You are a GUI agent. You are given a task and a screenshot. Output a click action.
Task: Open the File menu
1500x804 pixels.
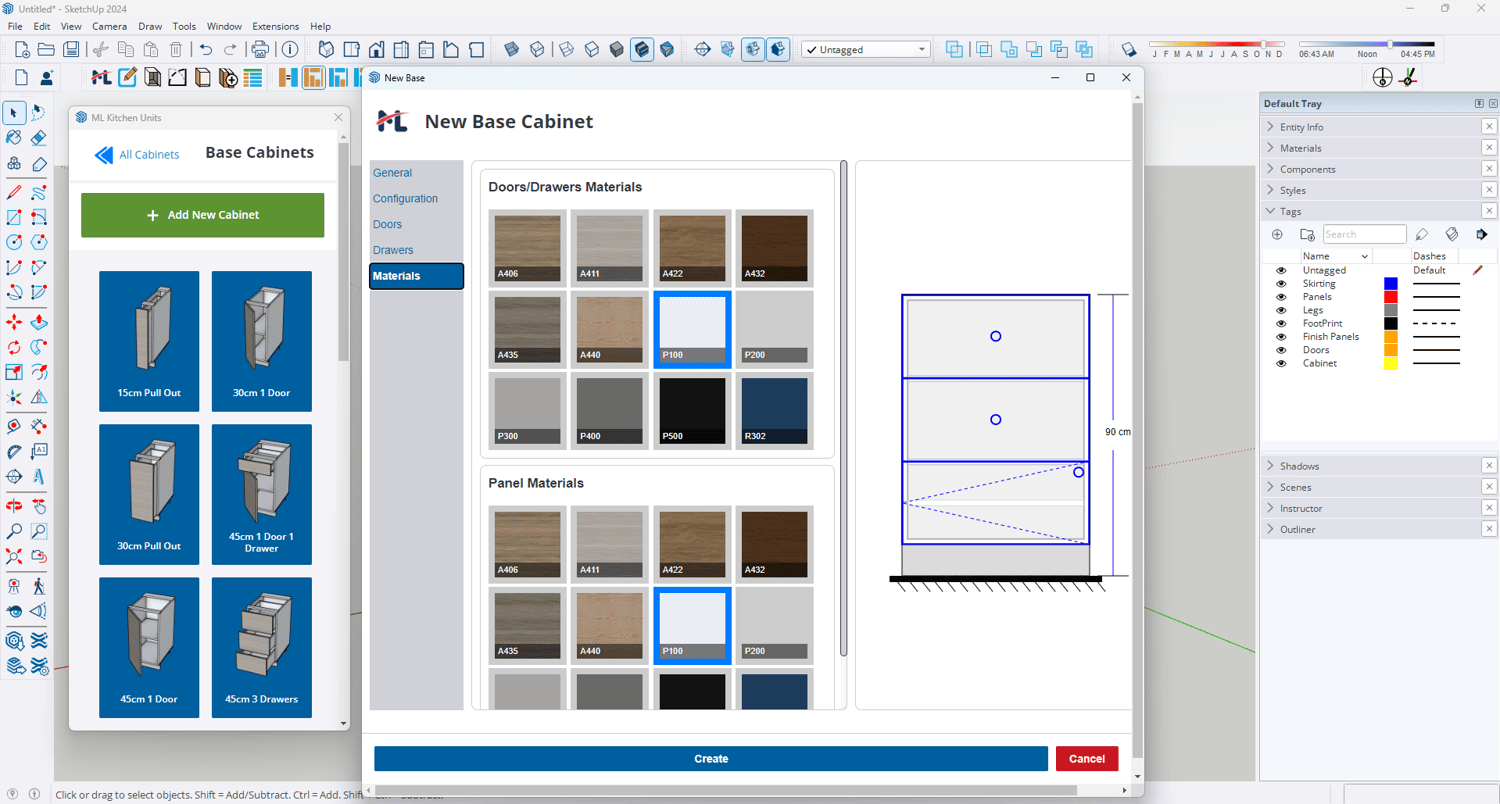[x=15, y=26]
